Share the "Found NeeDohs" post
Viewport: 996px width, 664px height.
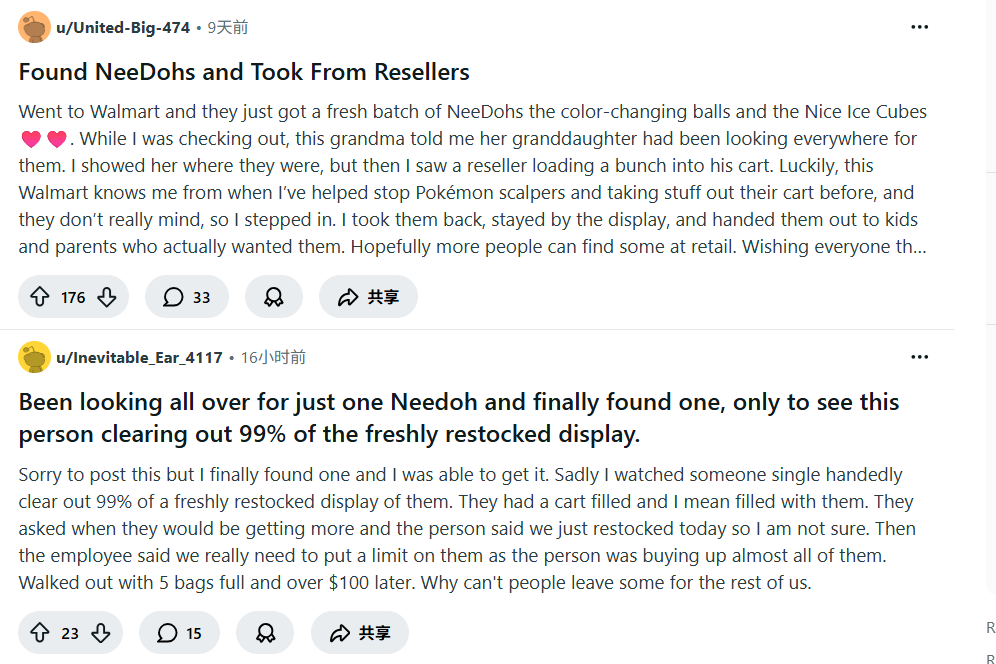[368, 297]
